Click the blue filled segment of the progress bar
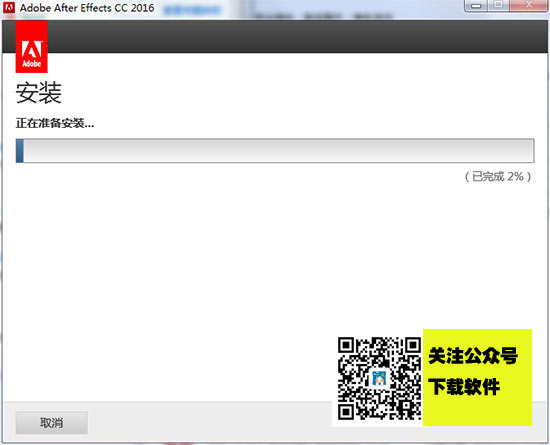 tap(20, 151)
